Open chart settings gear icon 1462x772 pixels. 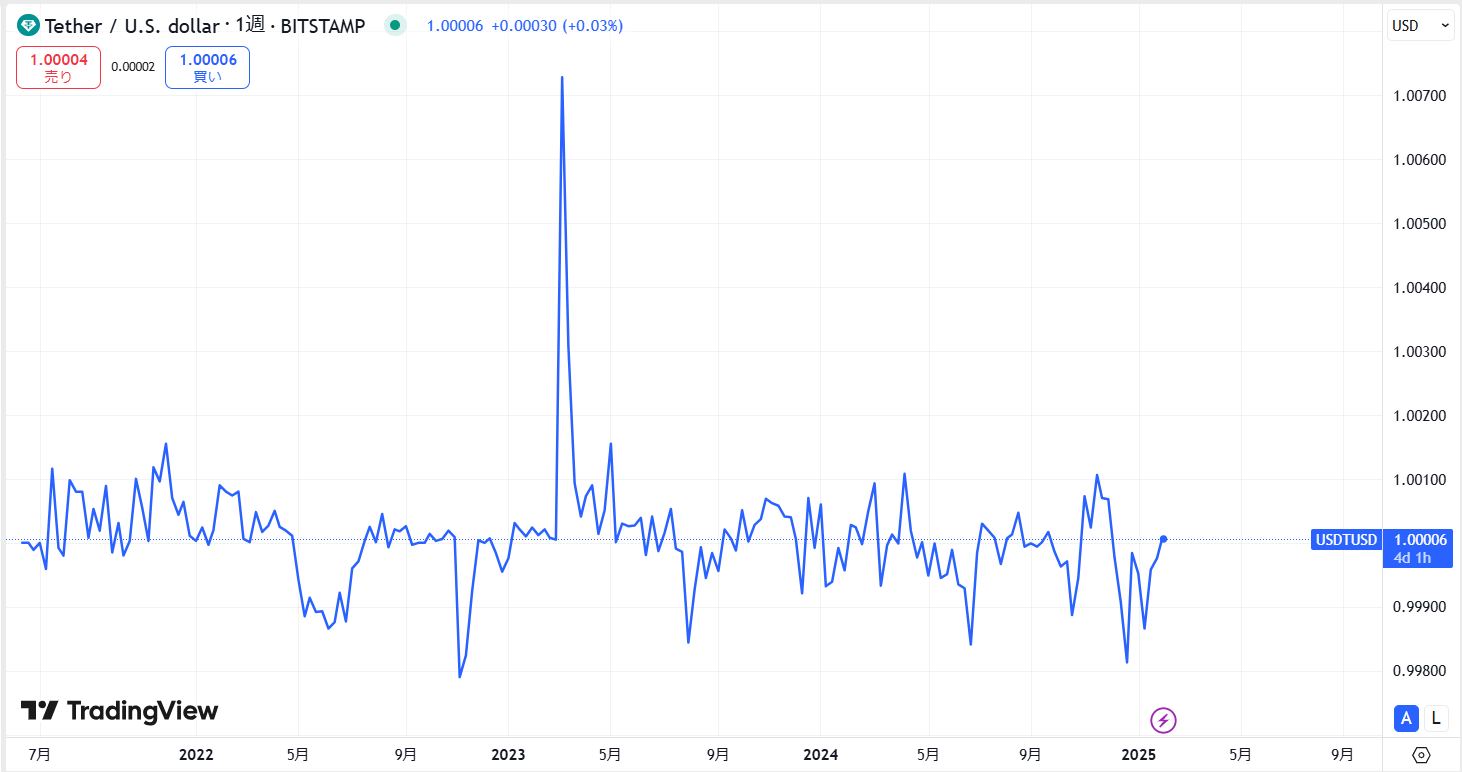click(x=1422, y=755)
